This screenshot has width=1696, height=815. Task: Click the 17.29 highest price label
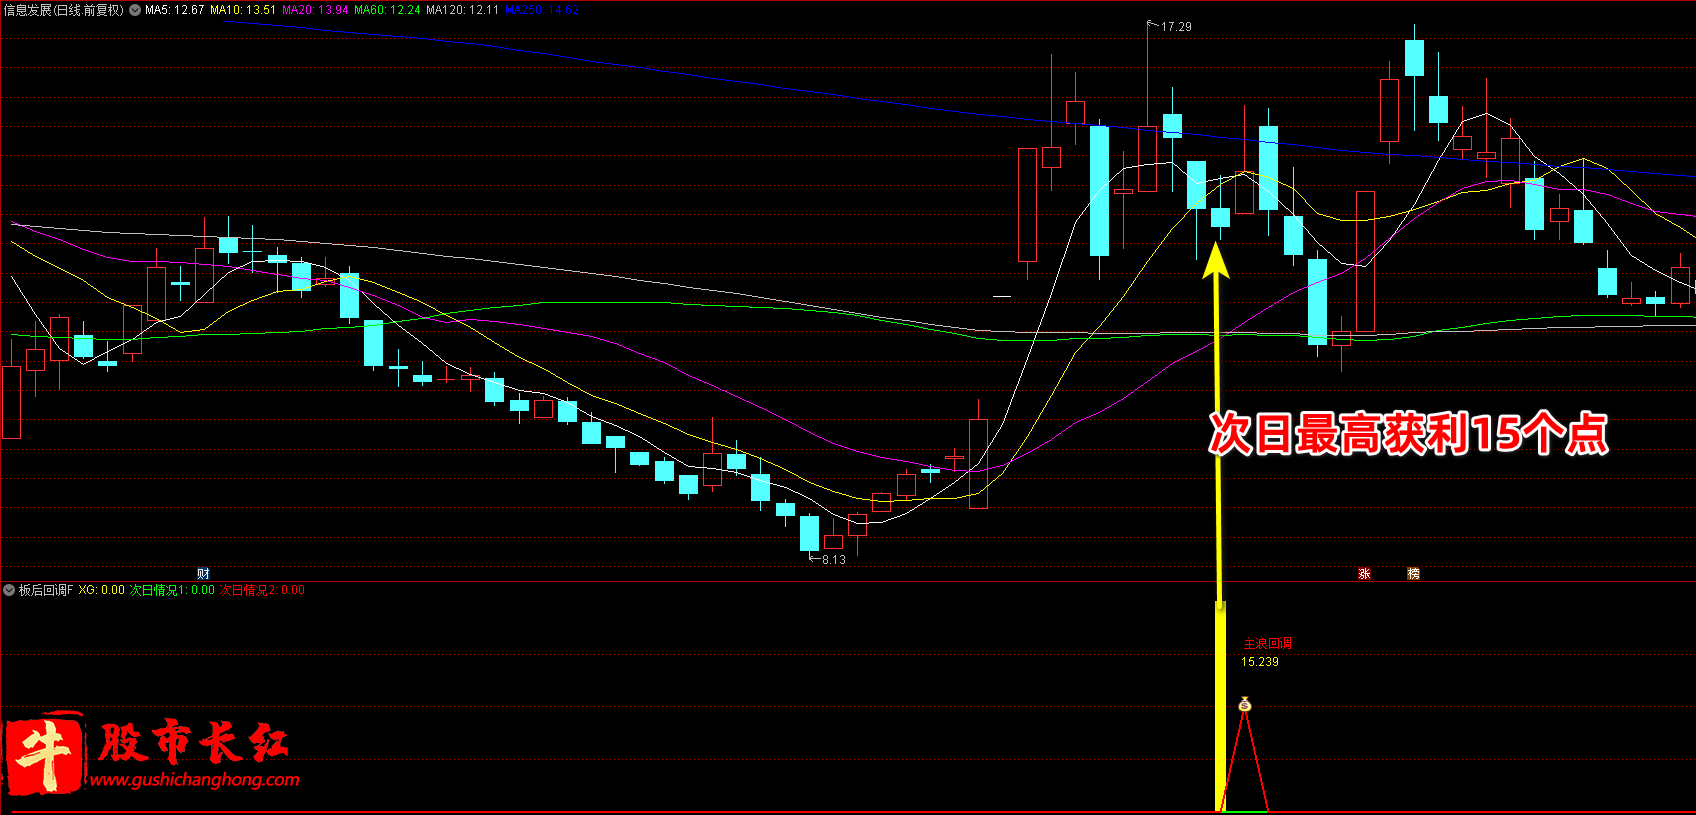pyautogui.click(x=1176, y=27)
